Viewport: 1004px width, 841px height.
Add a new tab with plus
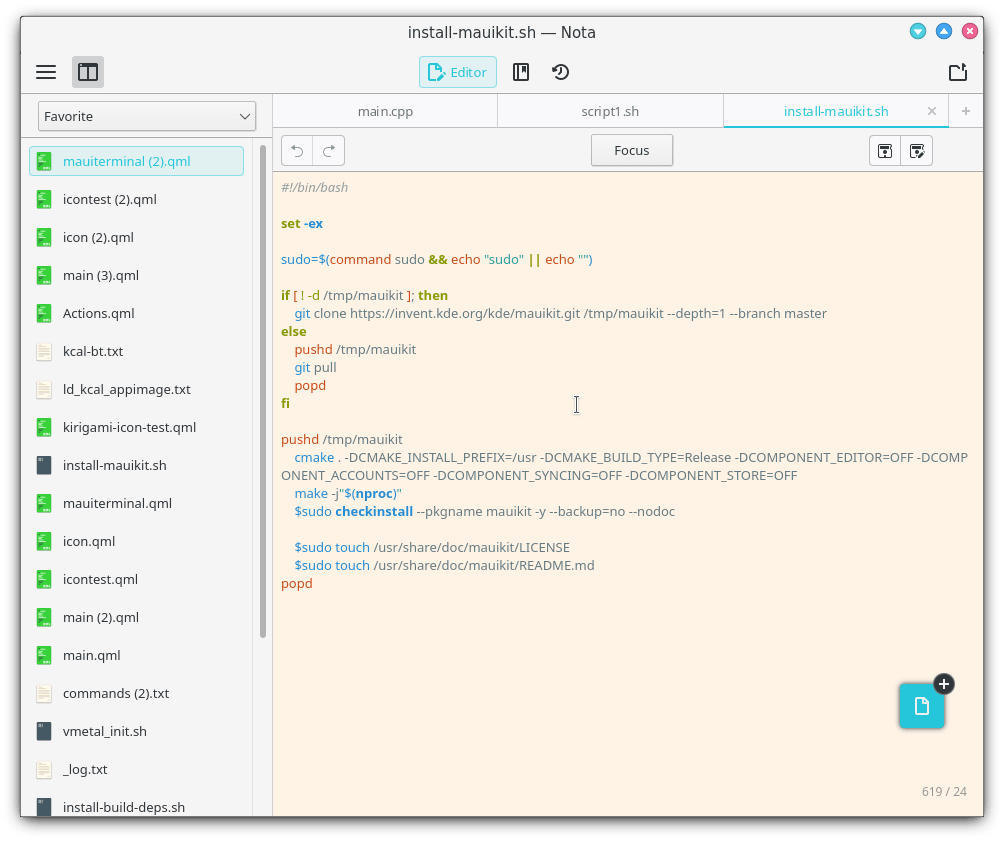tap(966, 111)
